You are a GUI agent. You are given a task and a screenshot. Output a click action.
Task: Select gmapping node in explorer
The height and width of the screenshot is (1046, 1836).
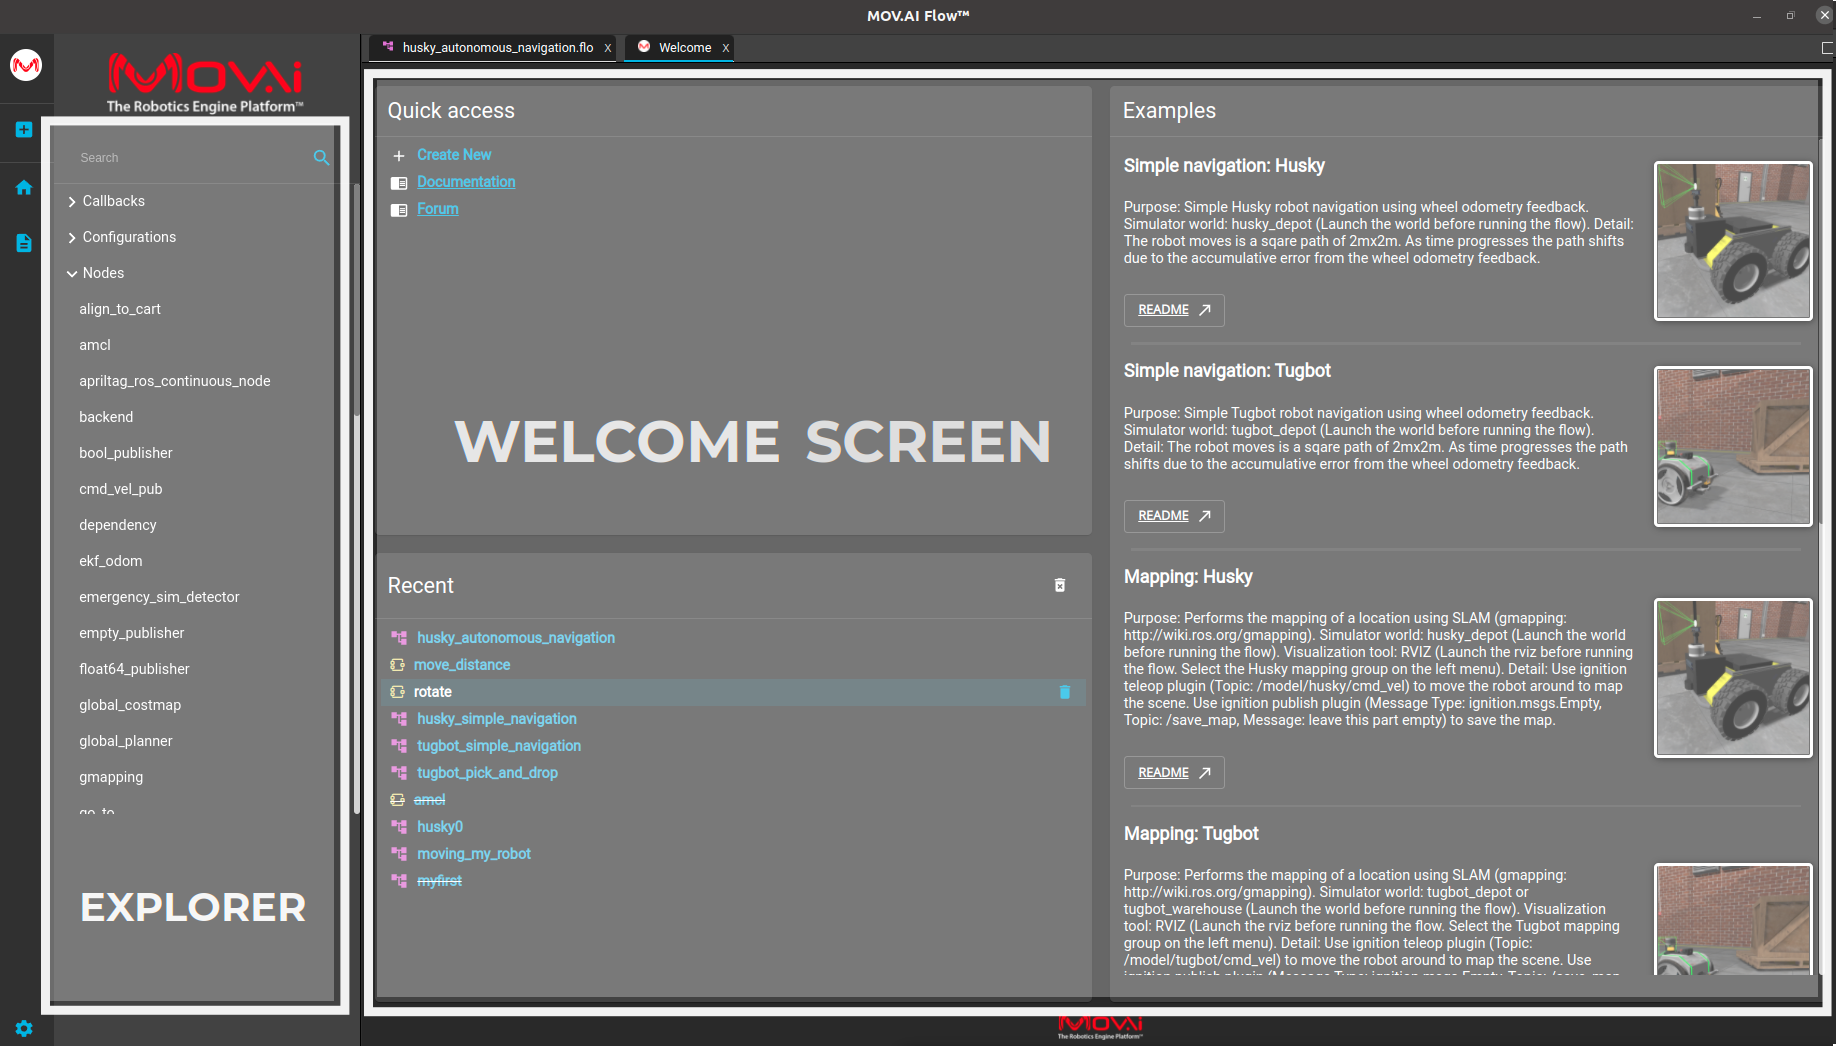click(111, 777)
